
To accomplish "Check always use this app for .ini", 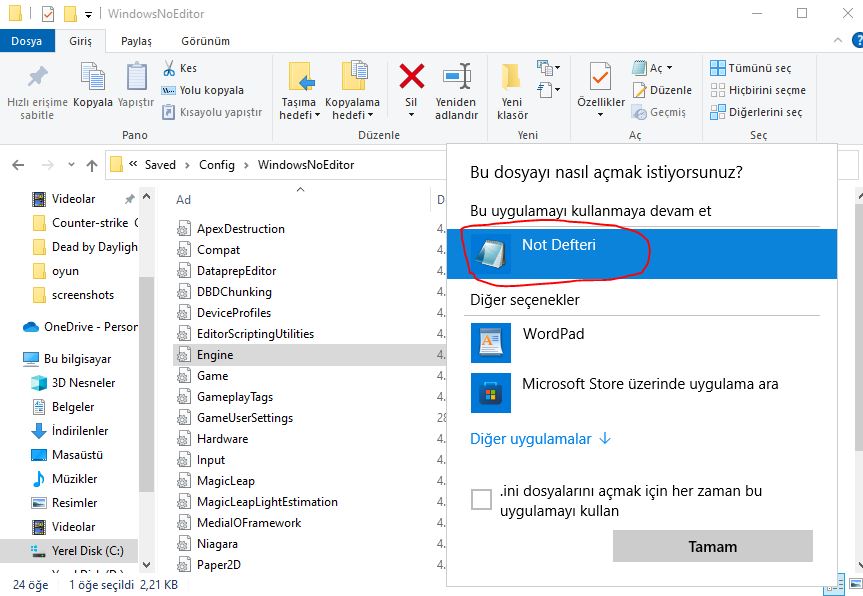I will click(x=481, y=500).
